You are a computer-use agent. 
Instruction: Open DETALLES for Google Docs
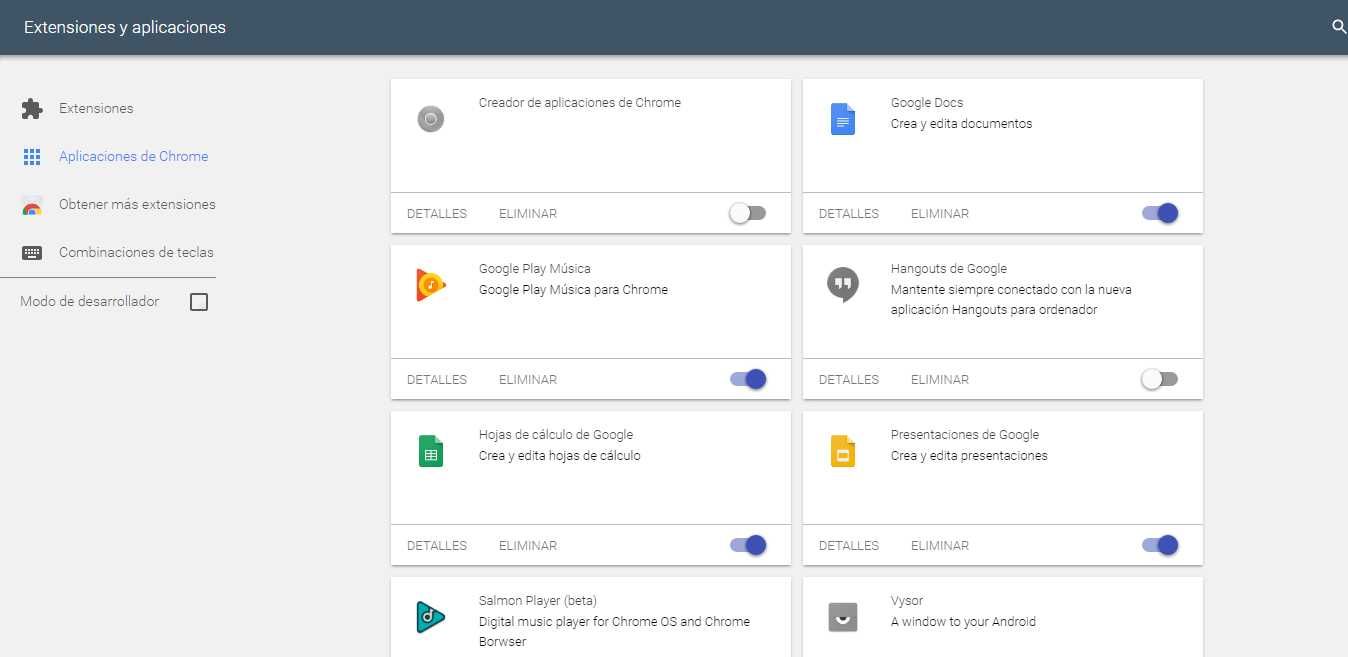point(849,214)
